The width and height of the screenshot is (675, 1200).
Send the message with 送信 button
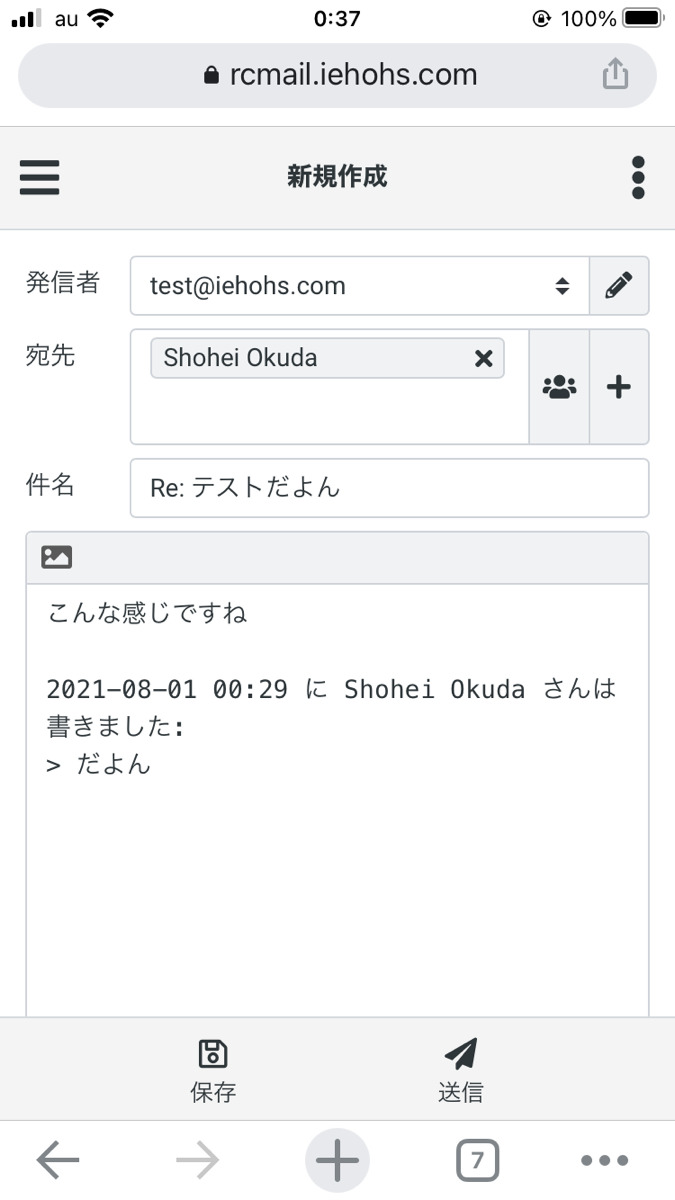460,1070
